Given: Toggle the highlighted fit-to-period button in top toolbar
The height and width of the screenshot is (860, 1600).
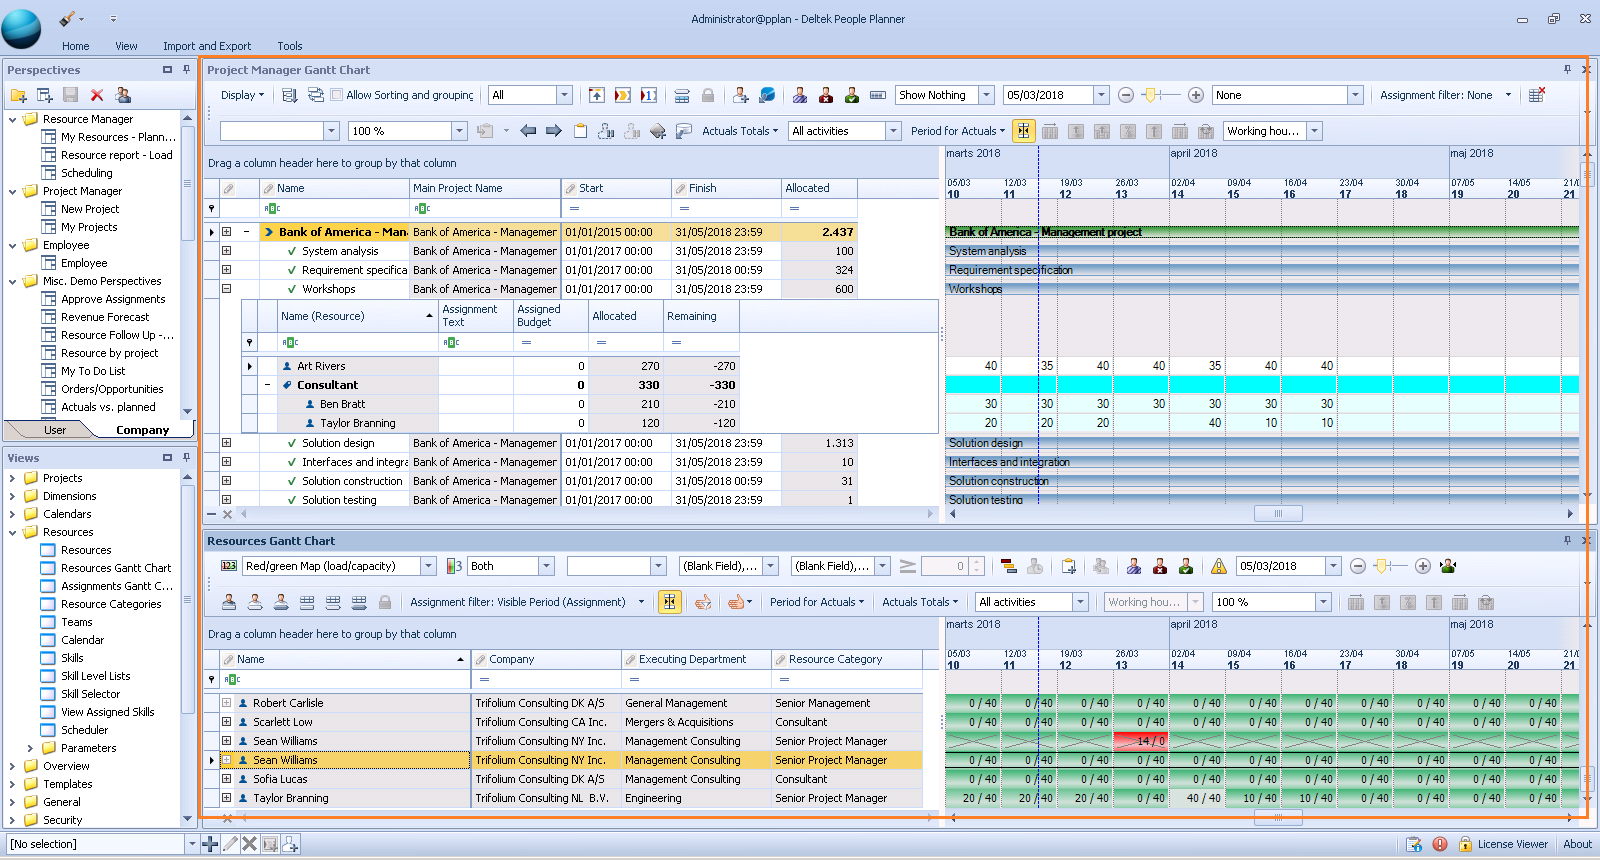Looking at the screenshot, I should pos(1023,131).
